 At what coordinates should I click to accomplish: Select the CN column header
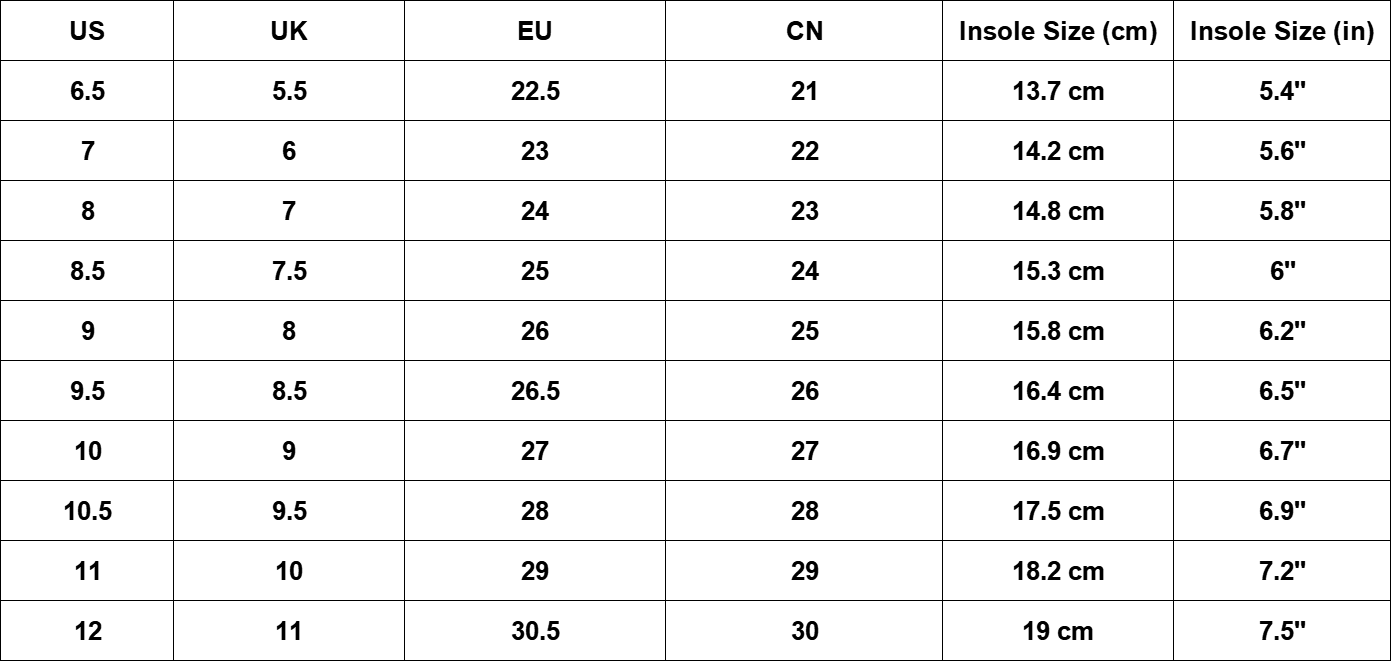[804, 31]
